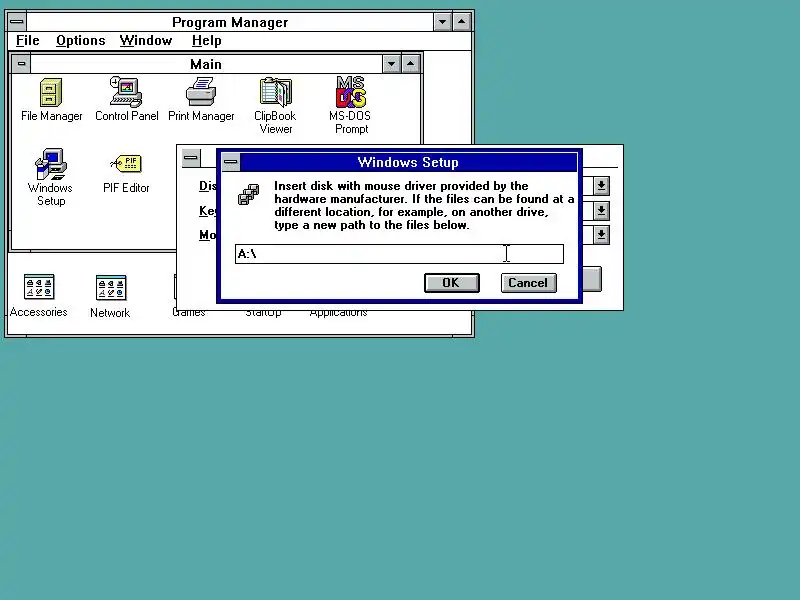The image size is (800, 600).
Task: Open the File menu
Action: [28, 40]
